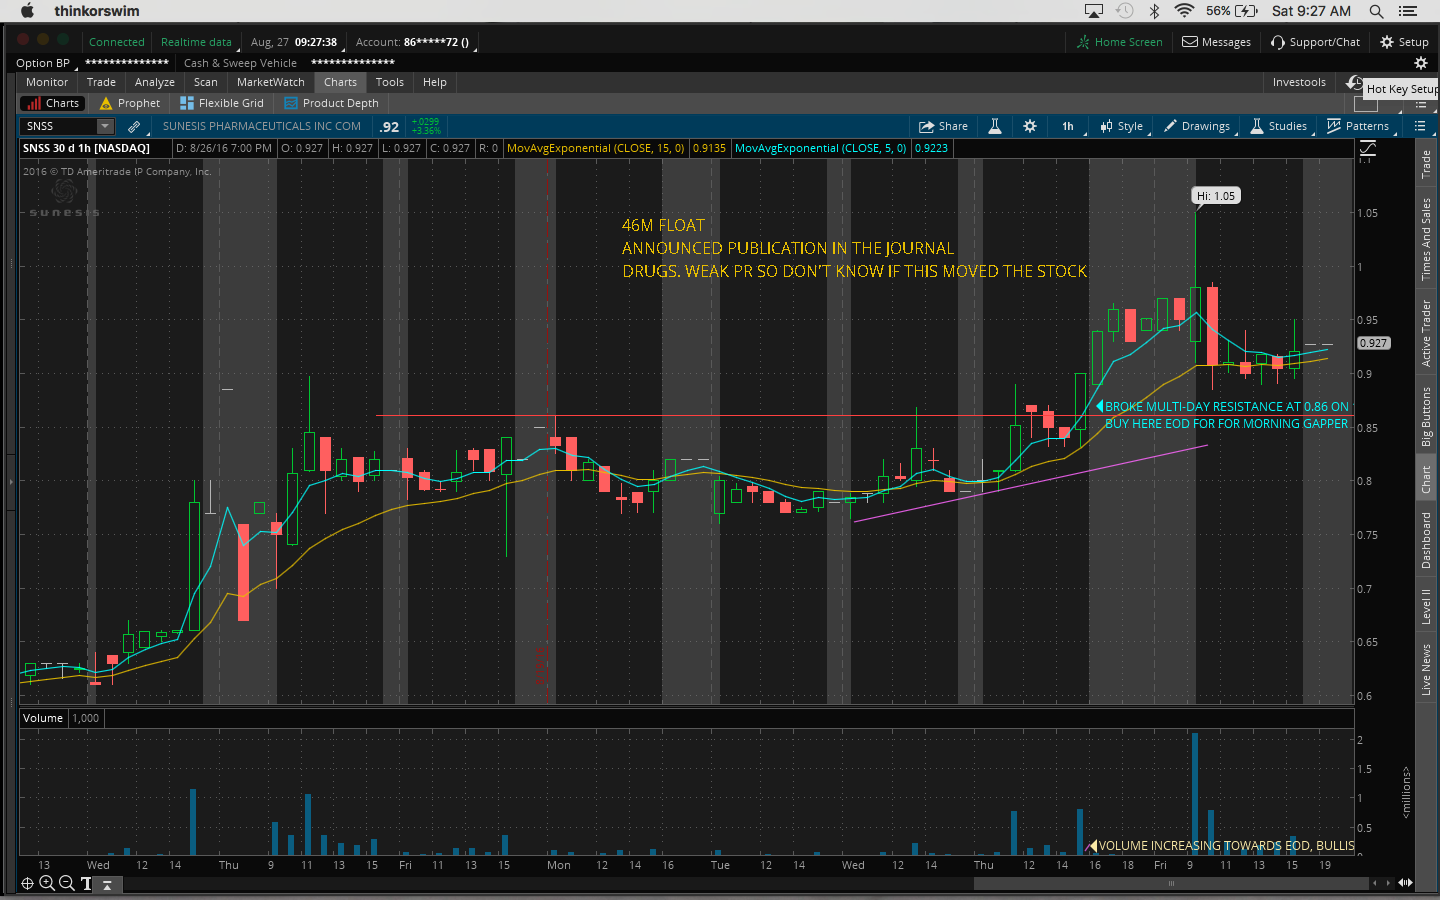Select the crosshair pan tool icon

tap(27, 883)
